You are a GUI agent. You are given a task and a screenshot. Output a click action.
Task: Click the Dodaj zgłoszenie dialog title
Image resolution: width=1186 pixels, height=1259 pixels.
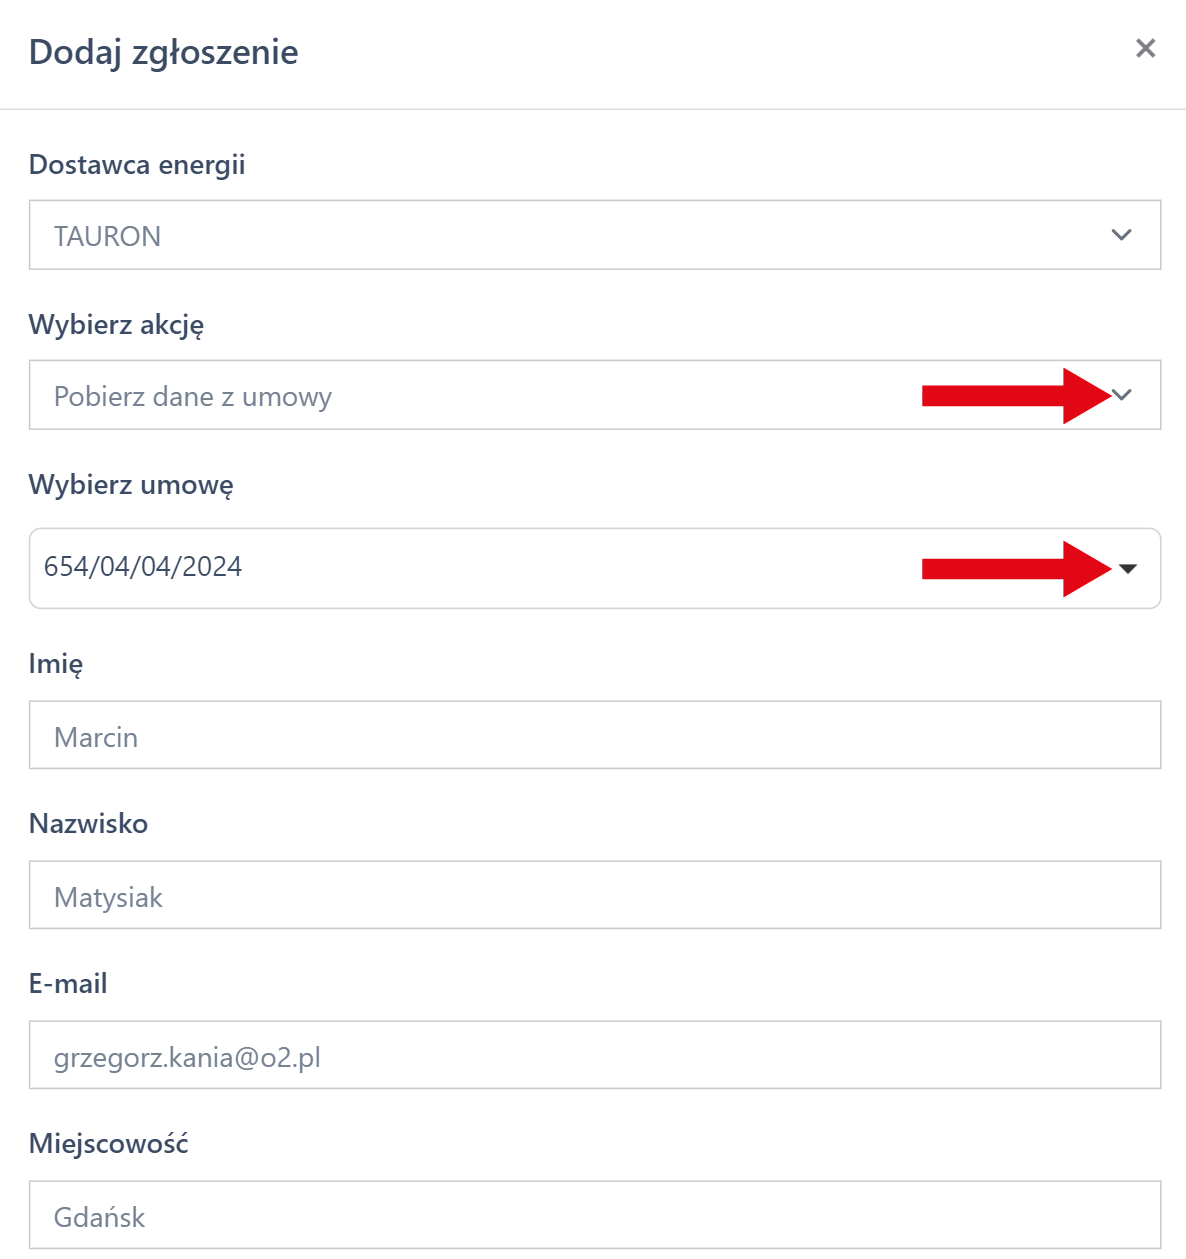163,52
